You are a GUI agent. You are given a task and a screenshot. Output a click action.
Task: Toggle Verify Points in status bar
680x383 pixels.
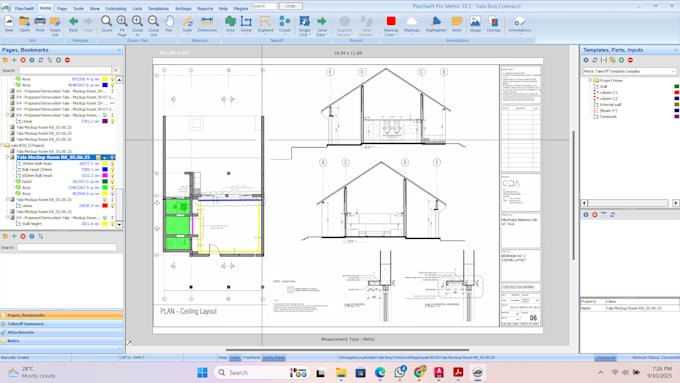(x=274, y=358)
